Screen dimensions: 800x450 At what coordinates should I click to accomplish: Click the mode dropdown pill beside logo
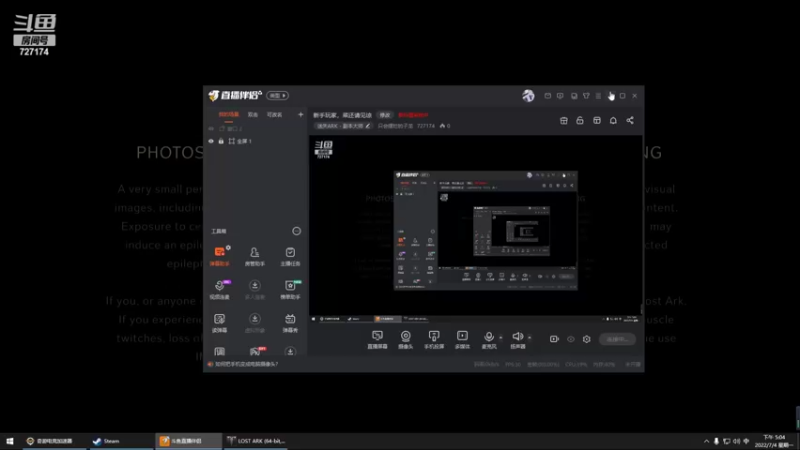pyautogui.click(x=277, y=95)
